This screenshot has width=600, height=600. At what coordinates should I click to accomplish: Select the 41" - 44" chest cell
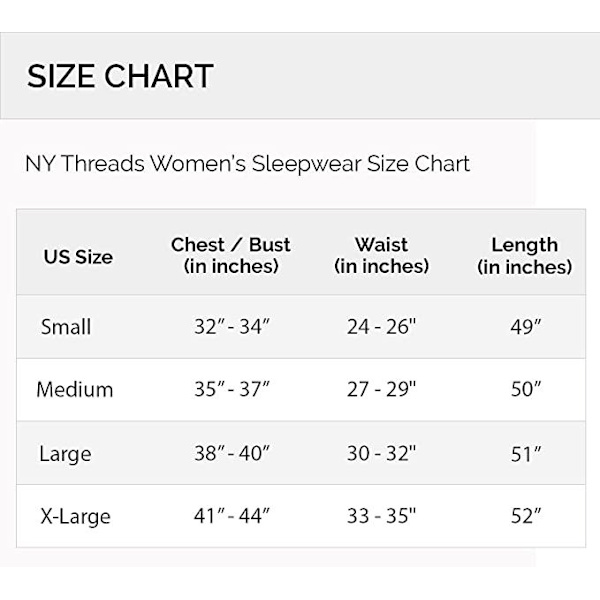click(x=232, y=516)
